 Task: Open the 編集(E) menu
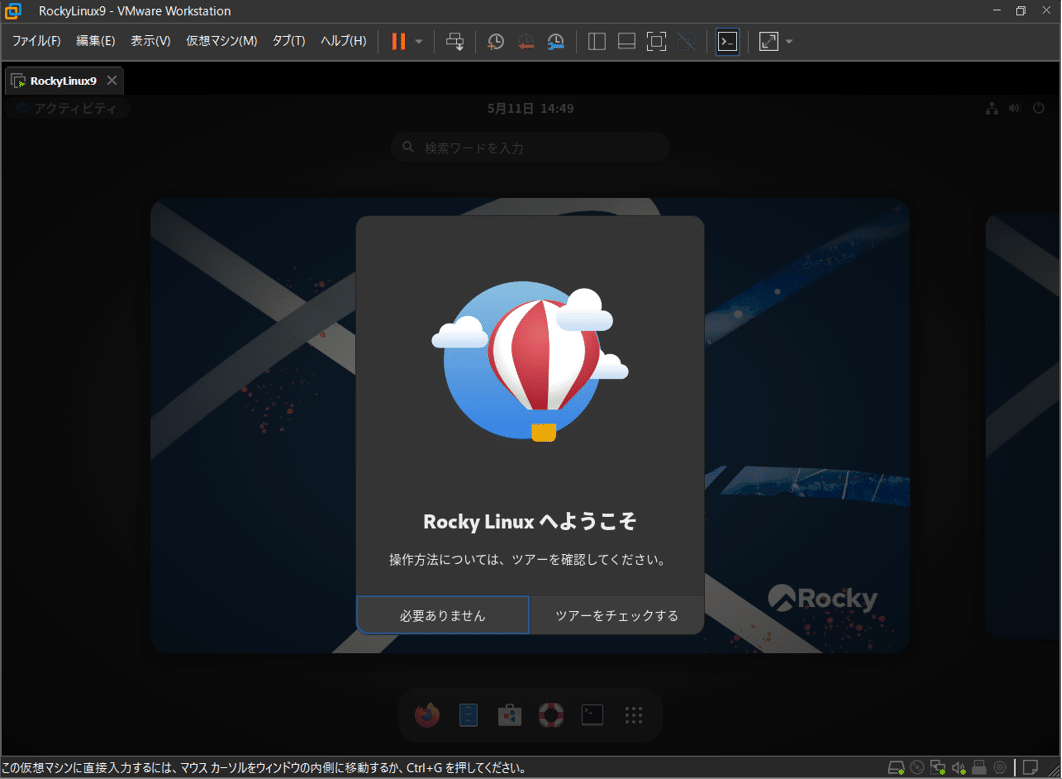tap(95, 41)
